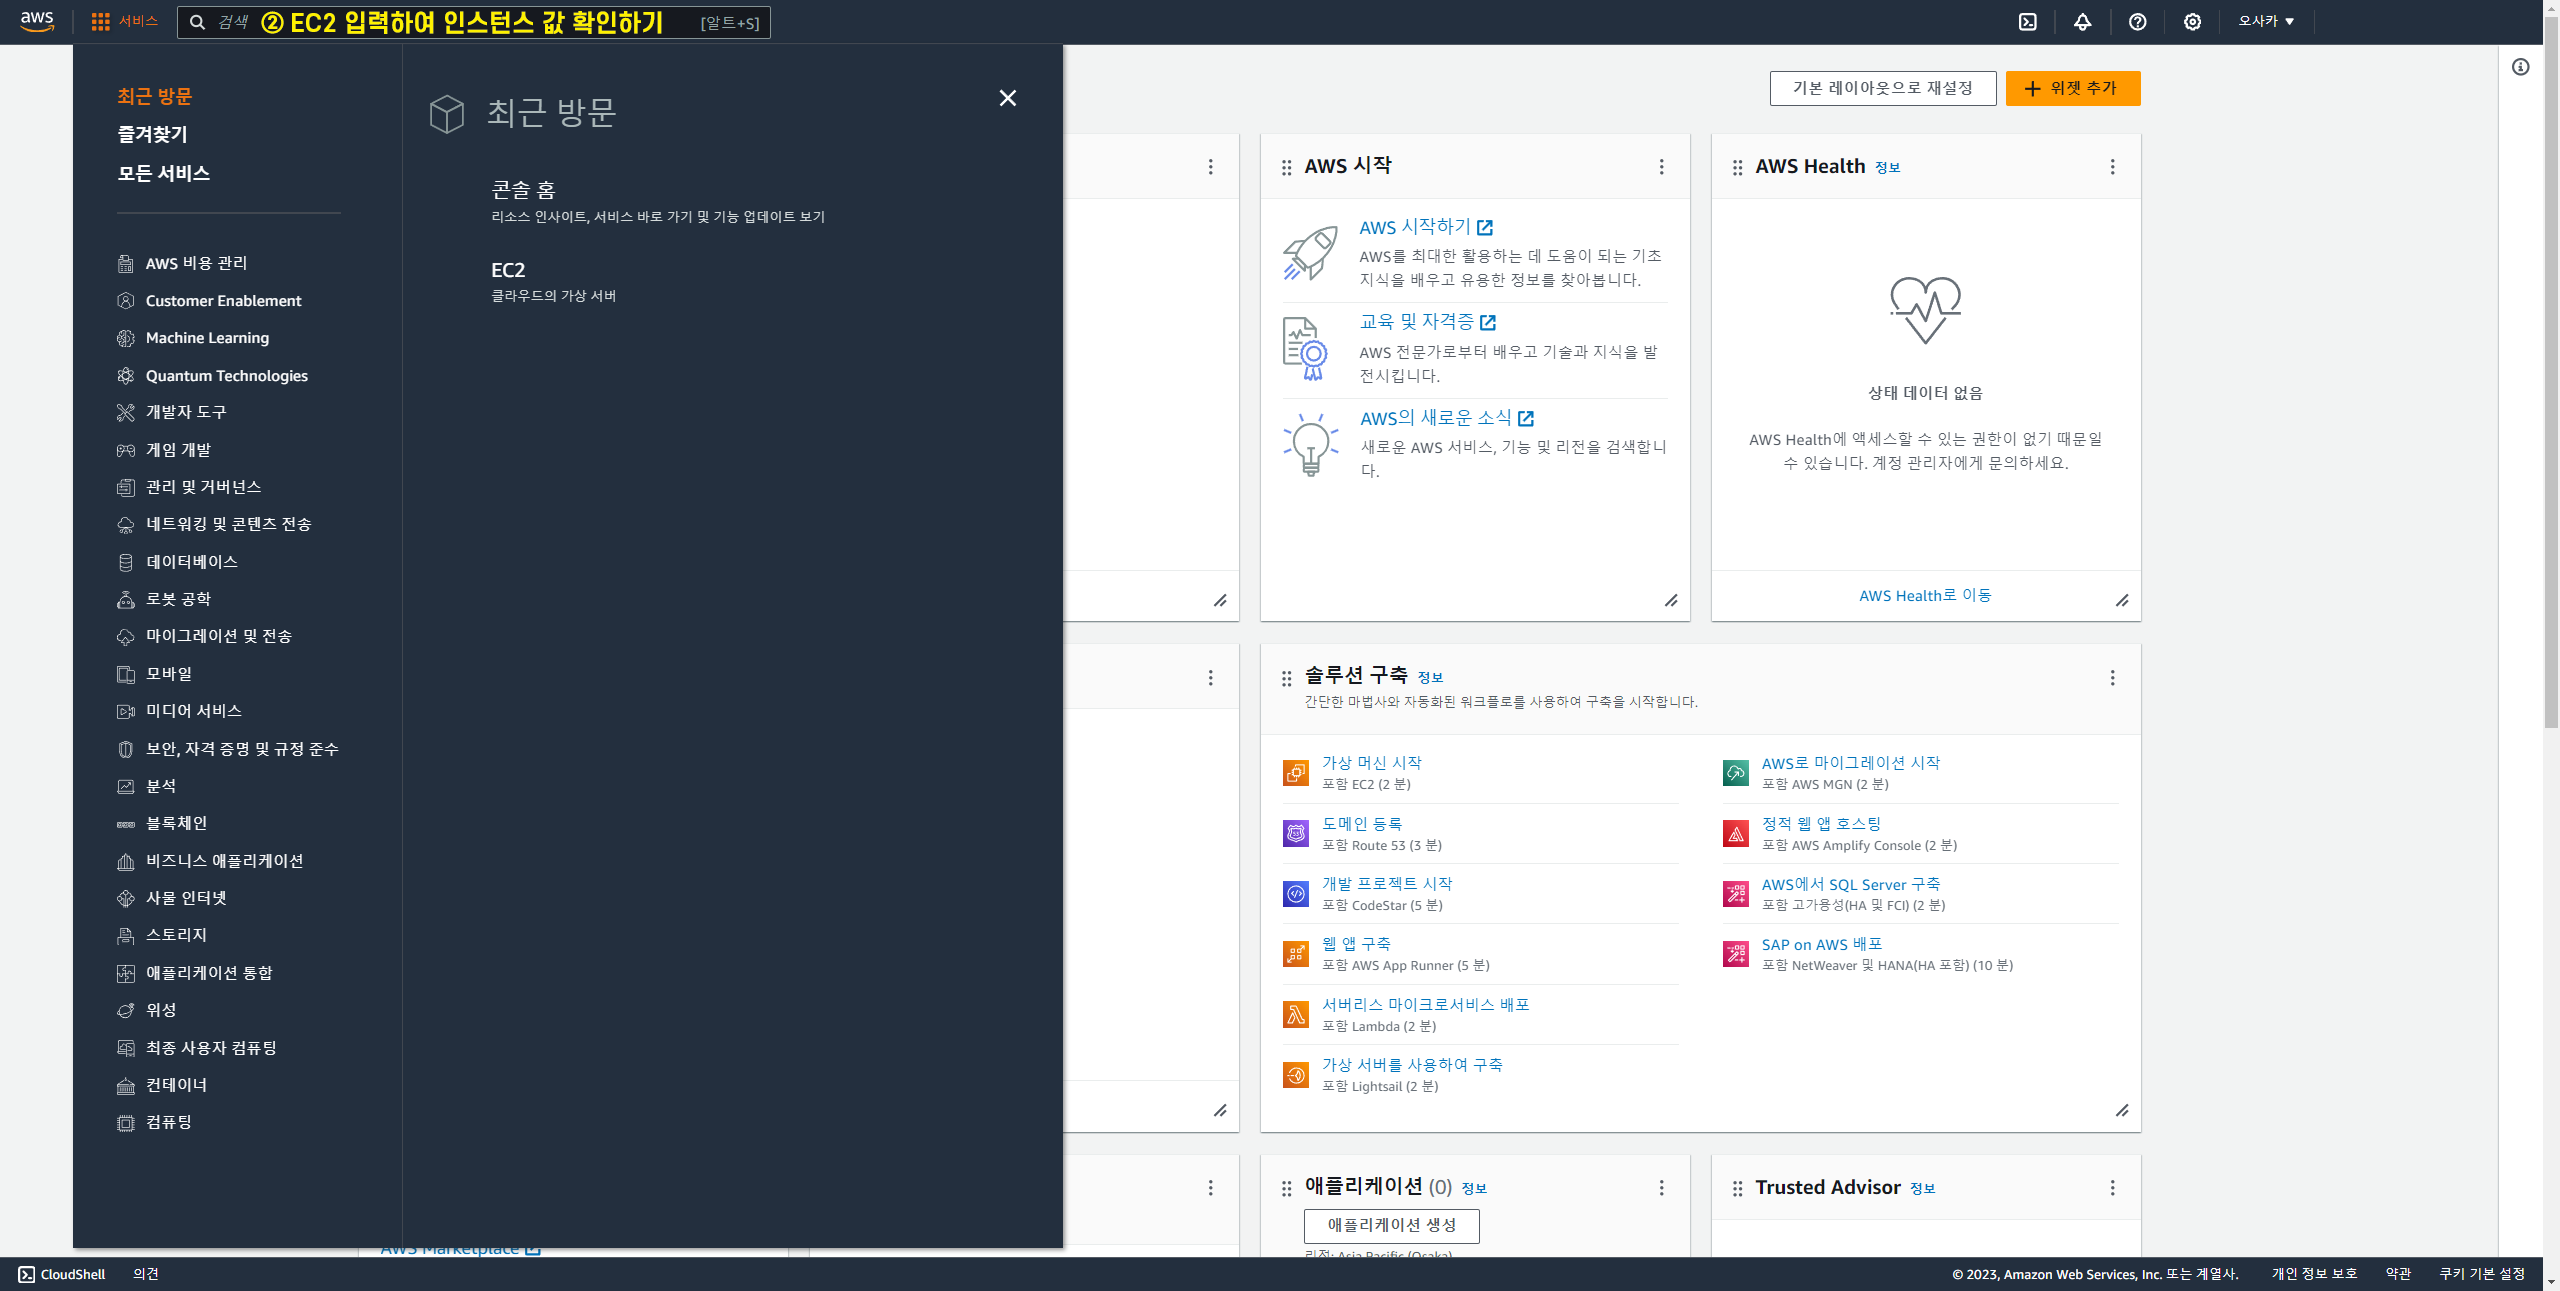Expand the 오사카 region dropdown
Viewport: 2560px width, 1291px height.
coord(2266,21)
